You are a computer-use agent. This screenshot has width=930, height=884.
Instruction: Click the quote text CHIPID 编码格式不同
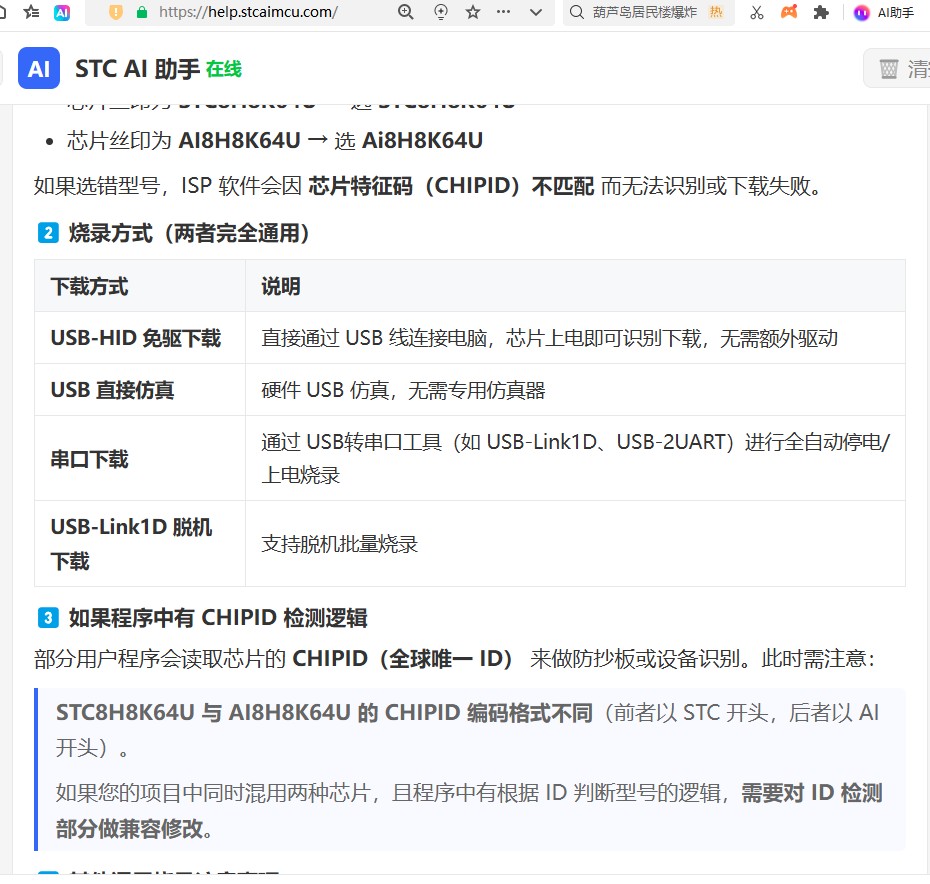(x=488, y=713)
